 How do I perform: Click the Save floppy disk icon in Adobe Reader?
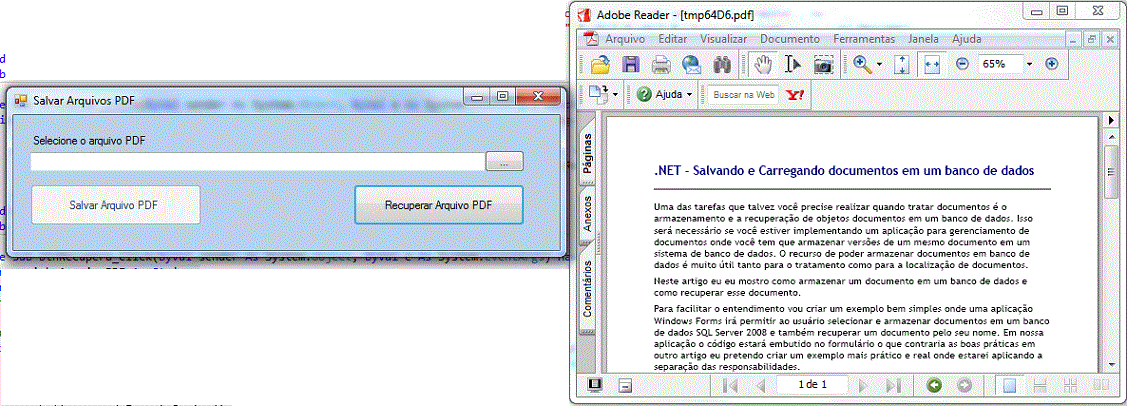point(631,65)
